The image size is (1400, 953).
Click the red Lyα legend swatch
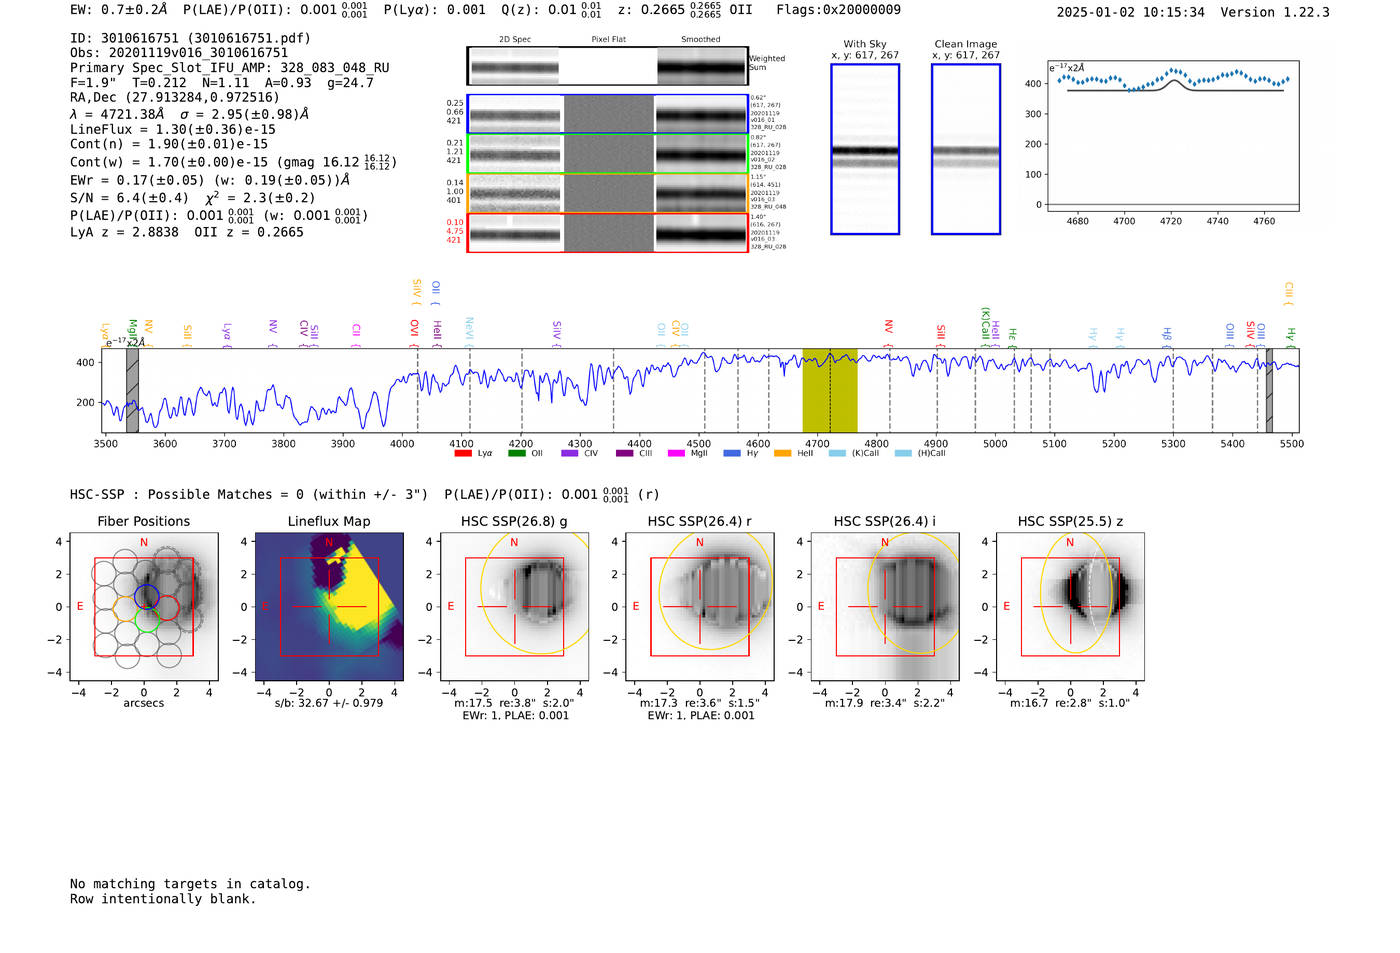(x=462, y=453)
